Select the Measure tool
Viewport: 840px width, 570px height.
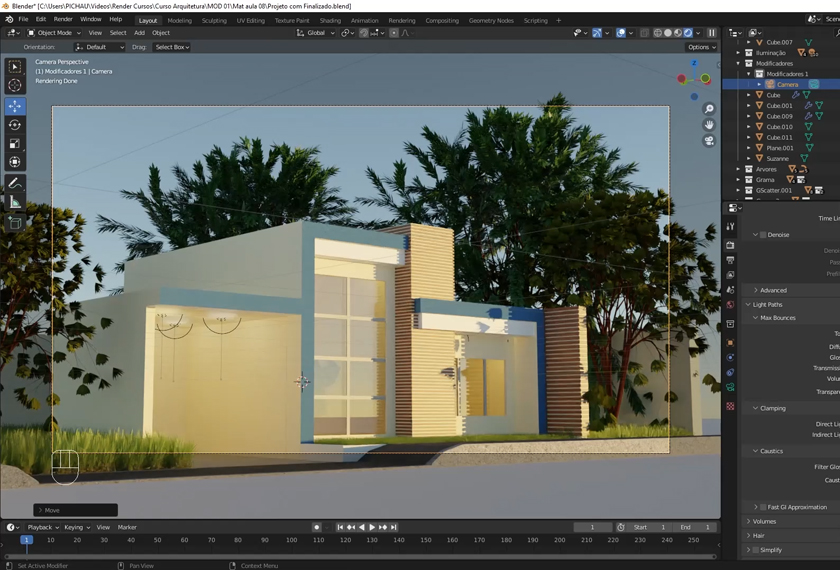(15, 203)
